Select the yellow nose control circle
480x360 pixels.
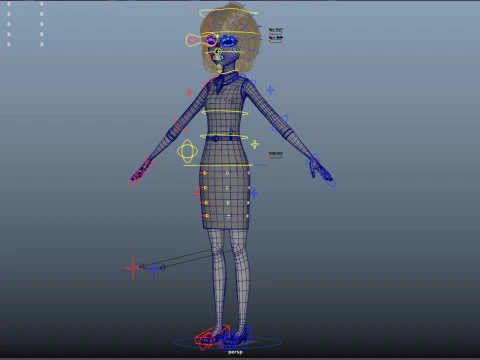(217, 51)
